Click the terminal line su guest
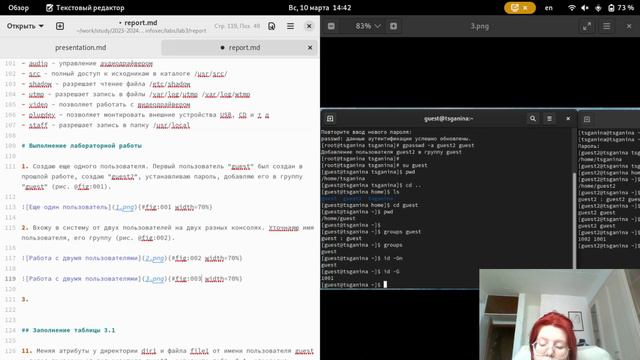 pyautogui.click(x=374, y=165)
